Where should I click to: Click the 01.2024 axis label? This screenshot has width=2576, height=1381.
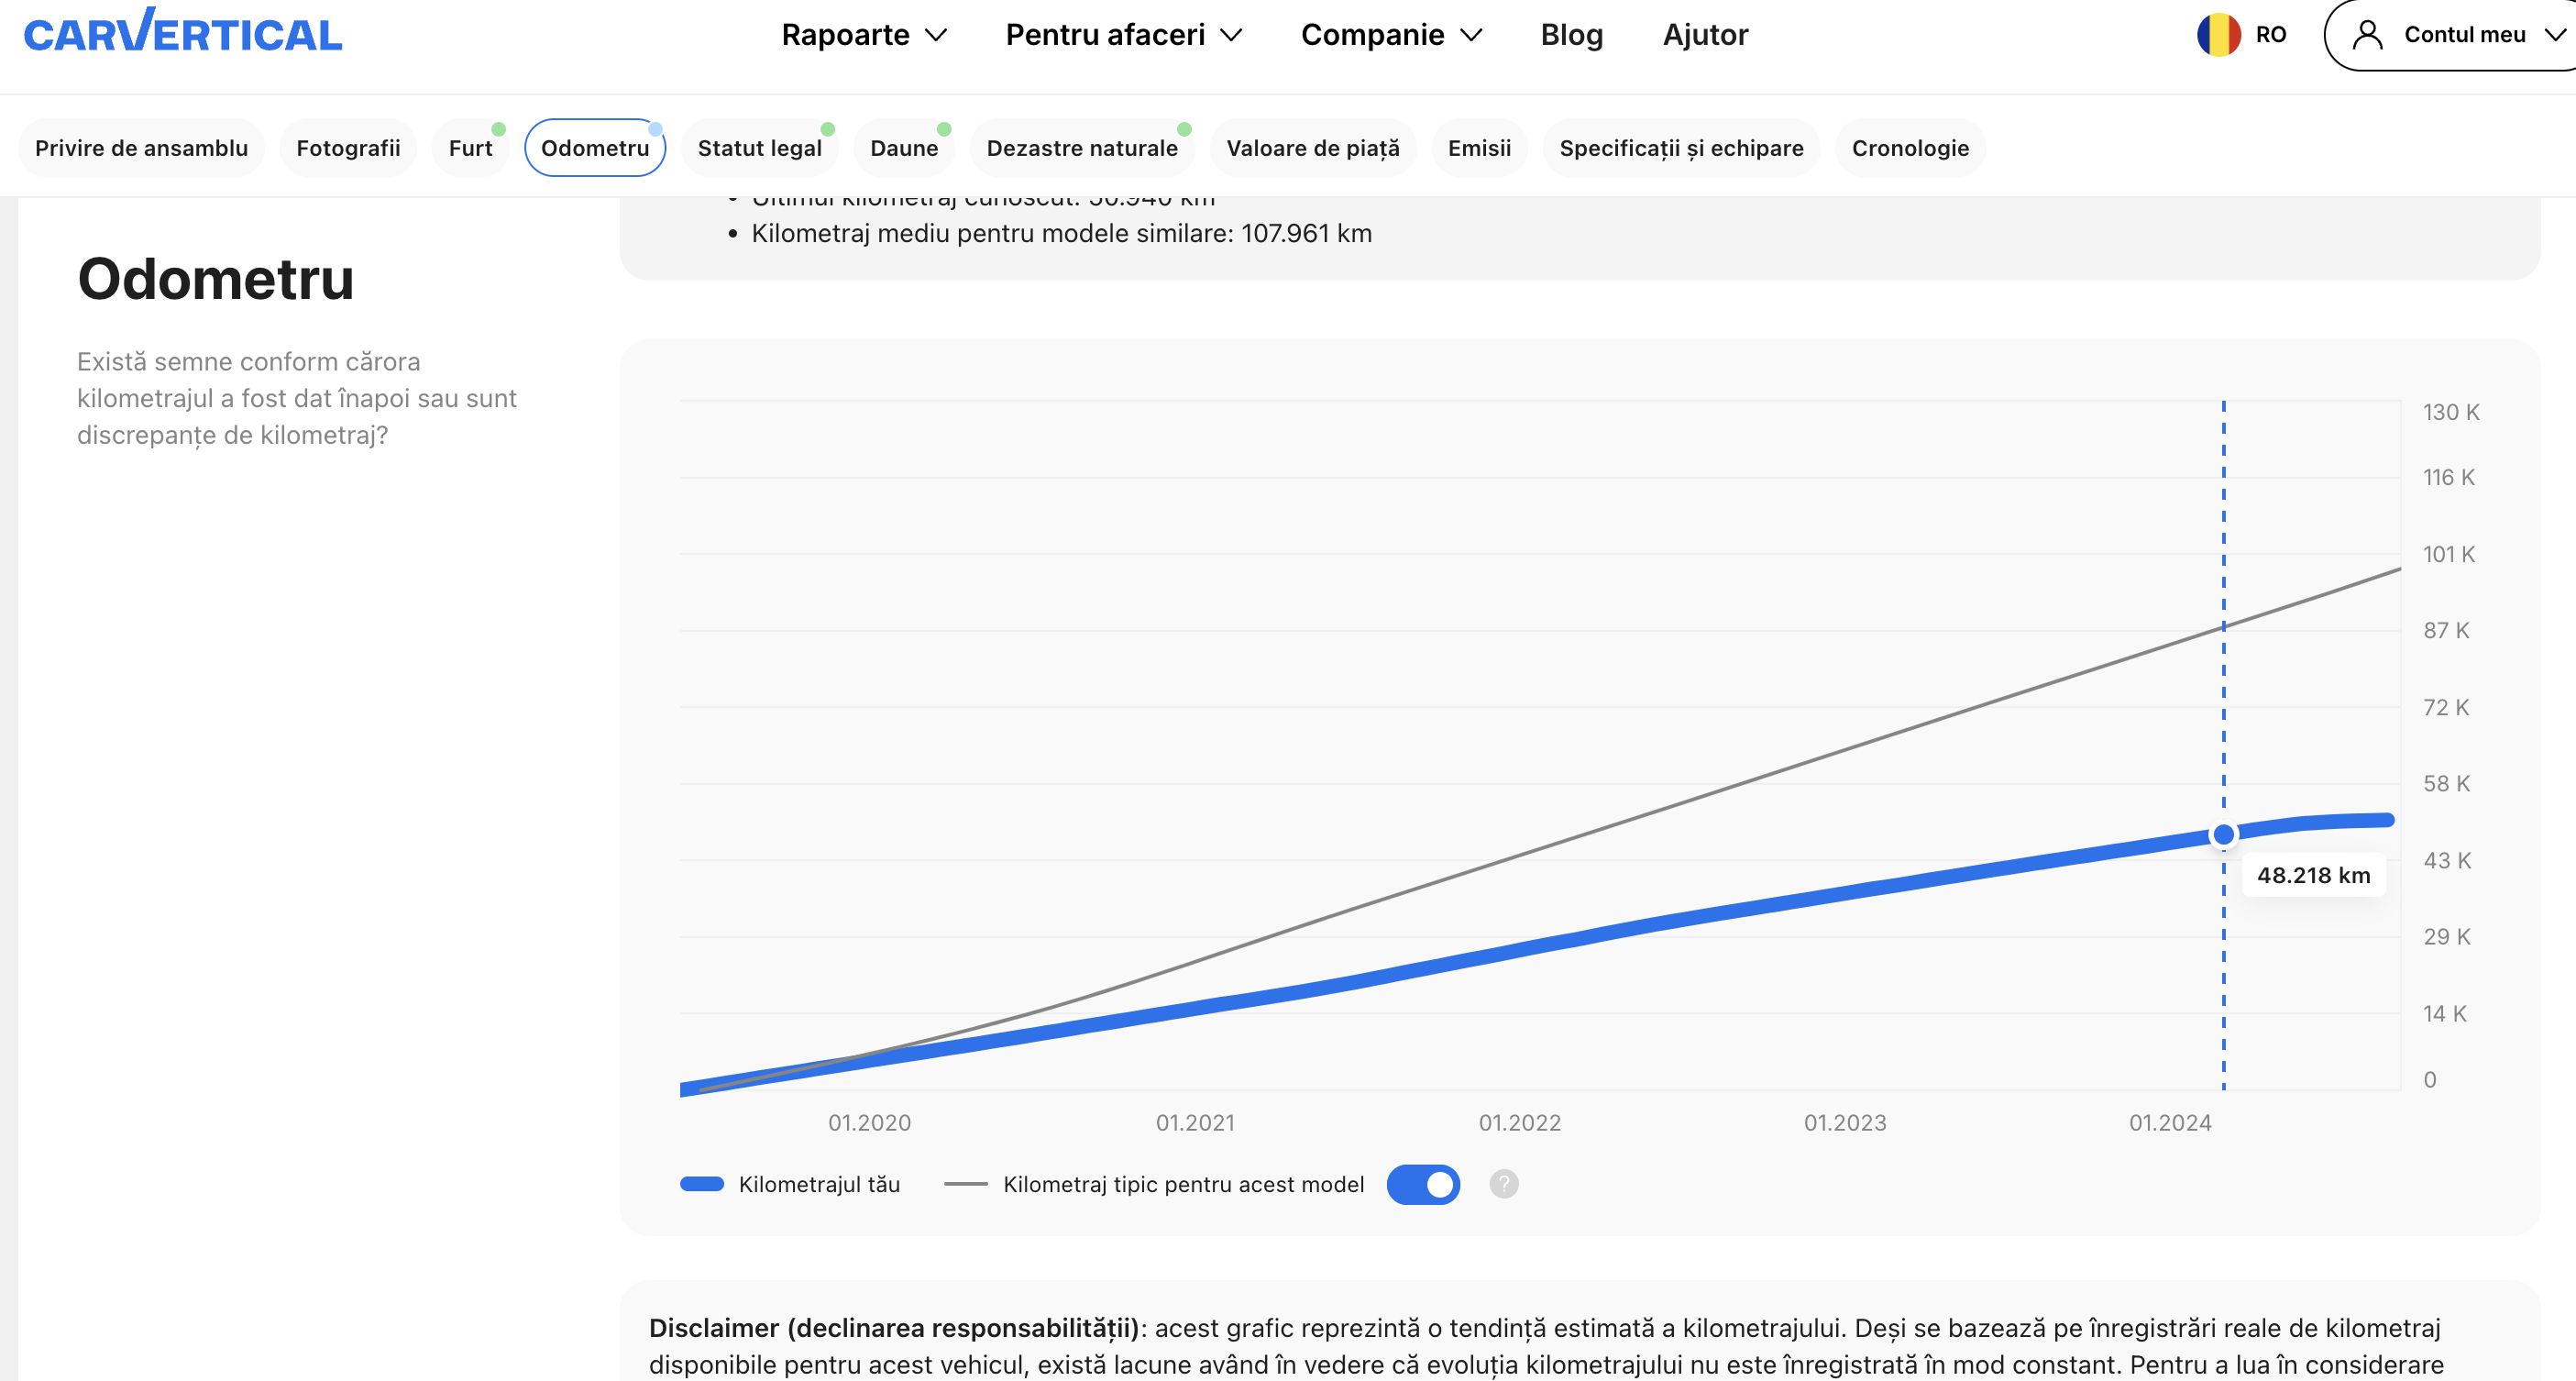[x=2170, y=1122]
